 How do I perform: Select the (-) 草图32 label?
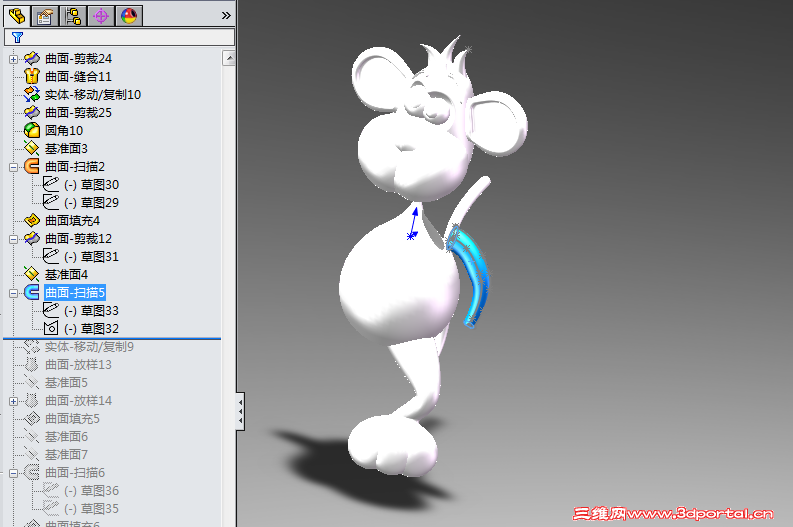92,328
